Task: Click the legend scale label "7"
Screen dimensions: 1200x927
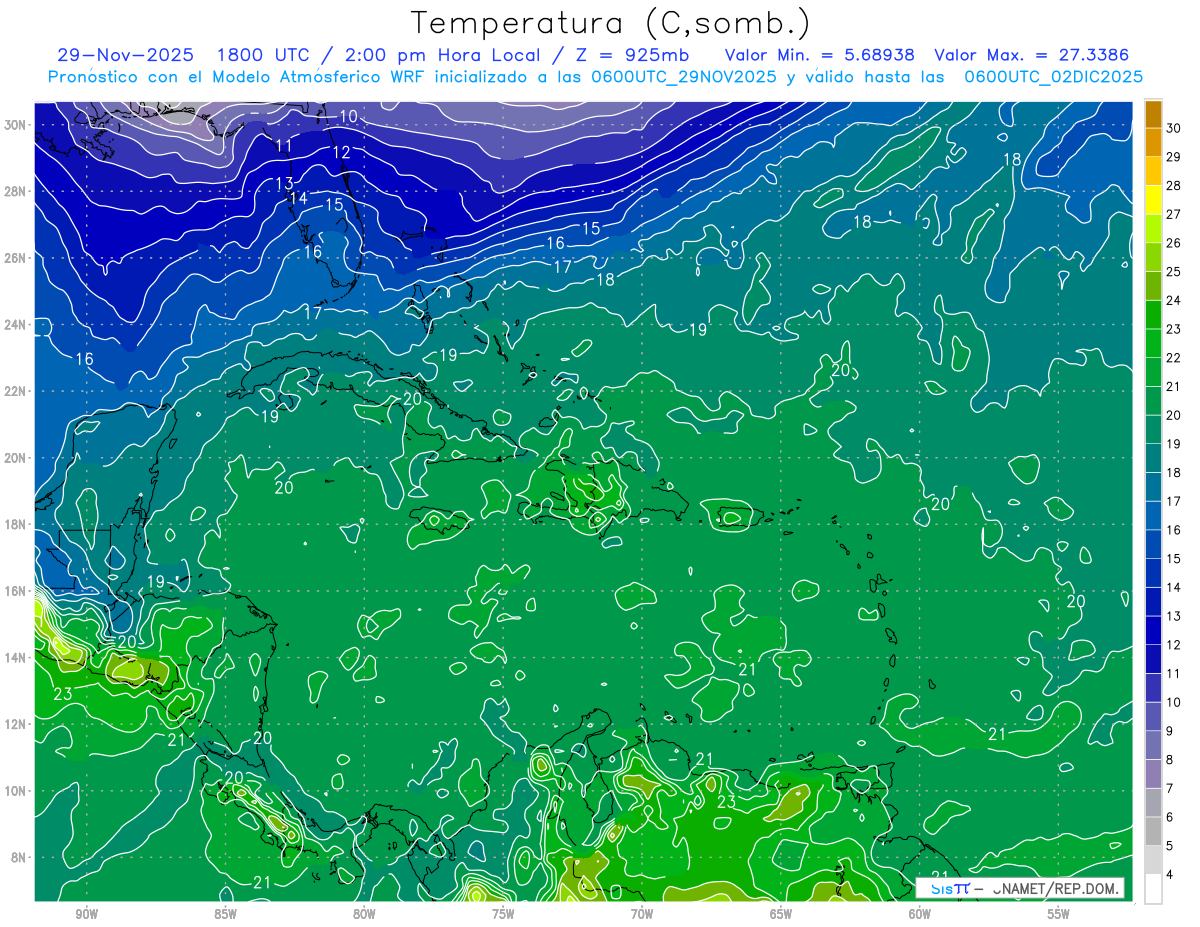Action: click(1170, 788)
